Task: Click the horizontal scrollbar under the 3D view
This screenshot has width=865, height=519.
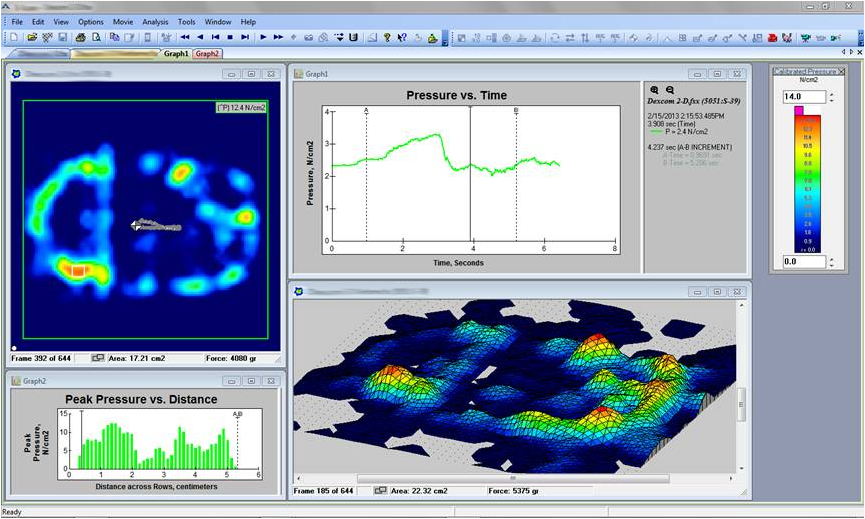Action: (520, 478)
